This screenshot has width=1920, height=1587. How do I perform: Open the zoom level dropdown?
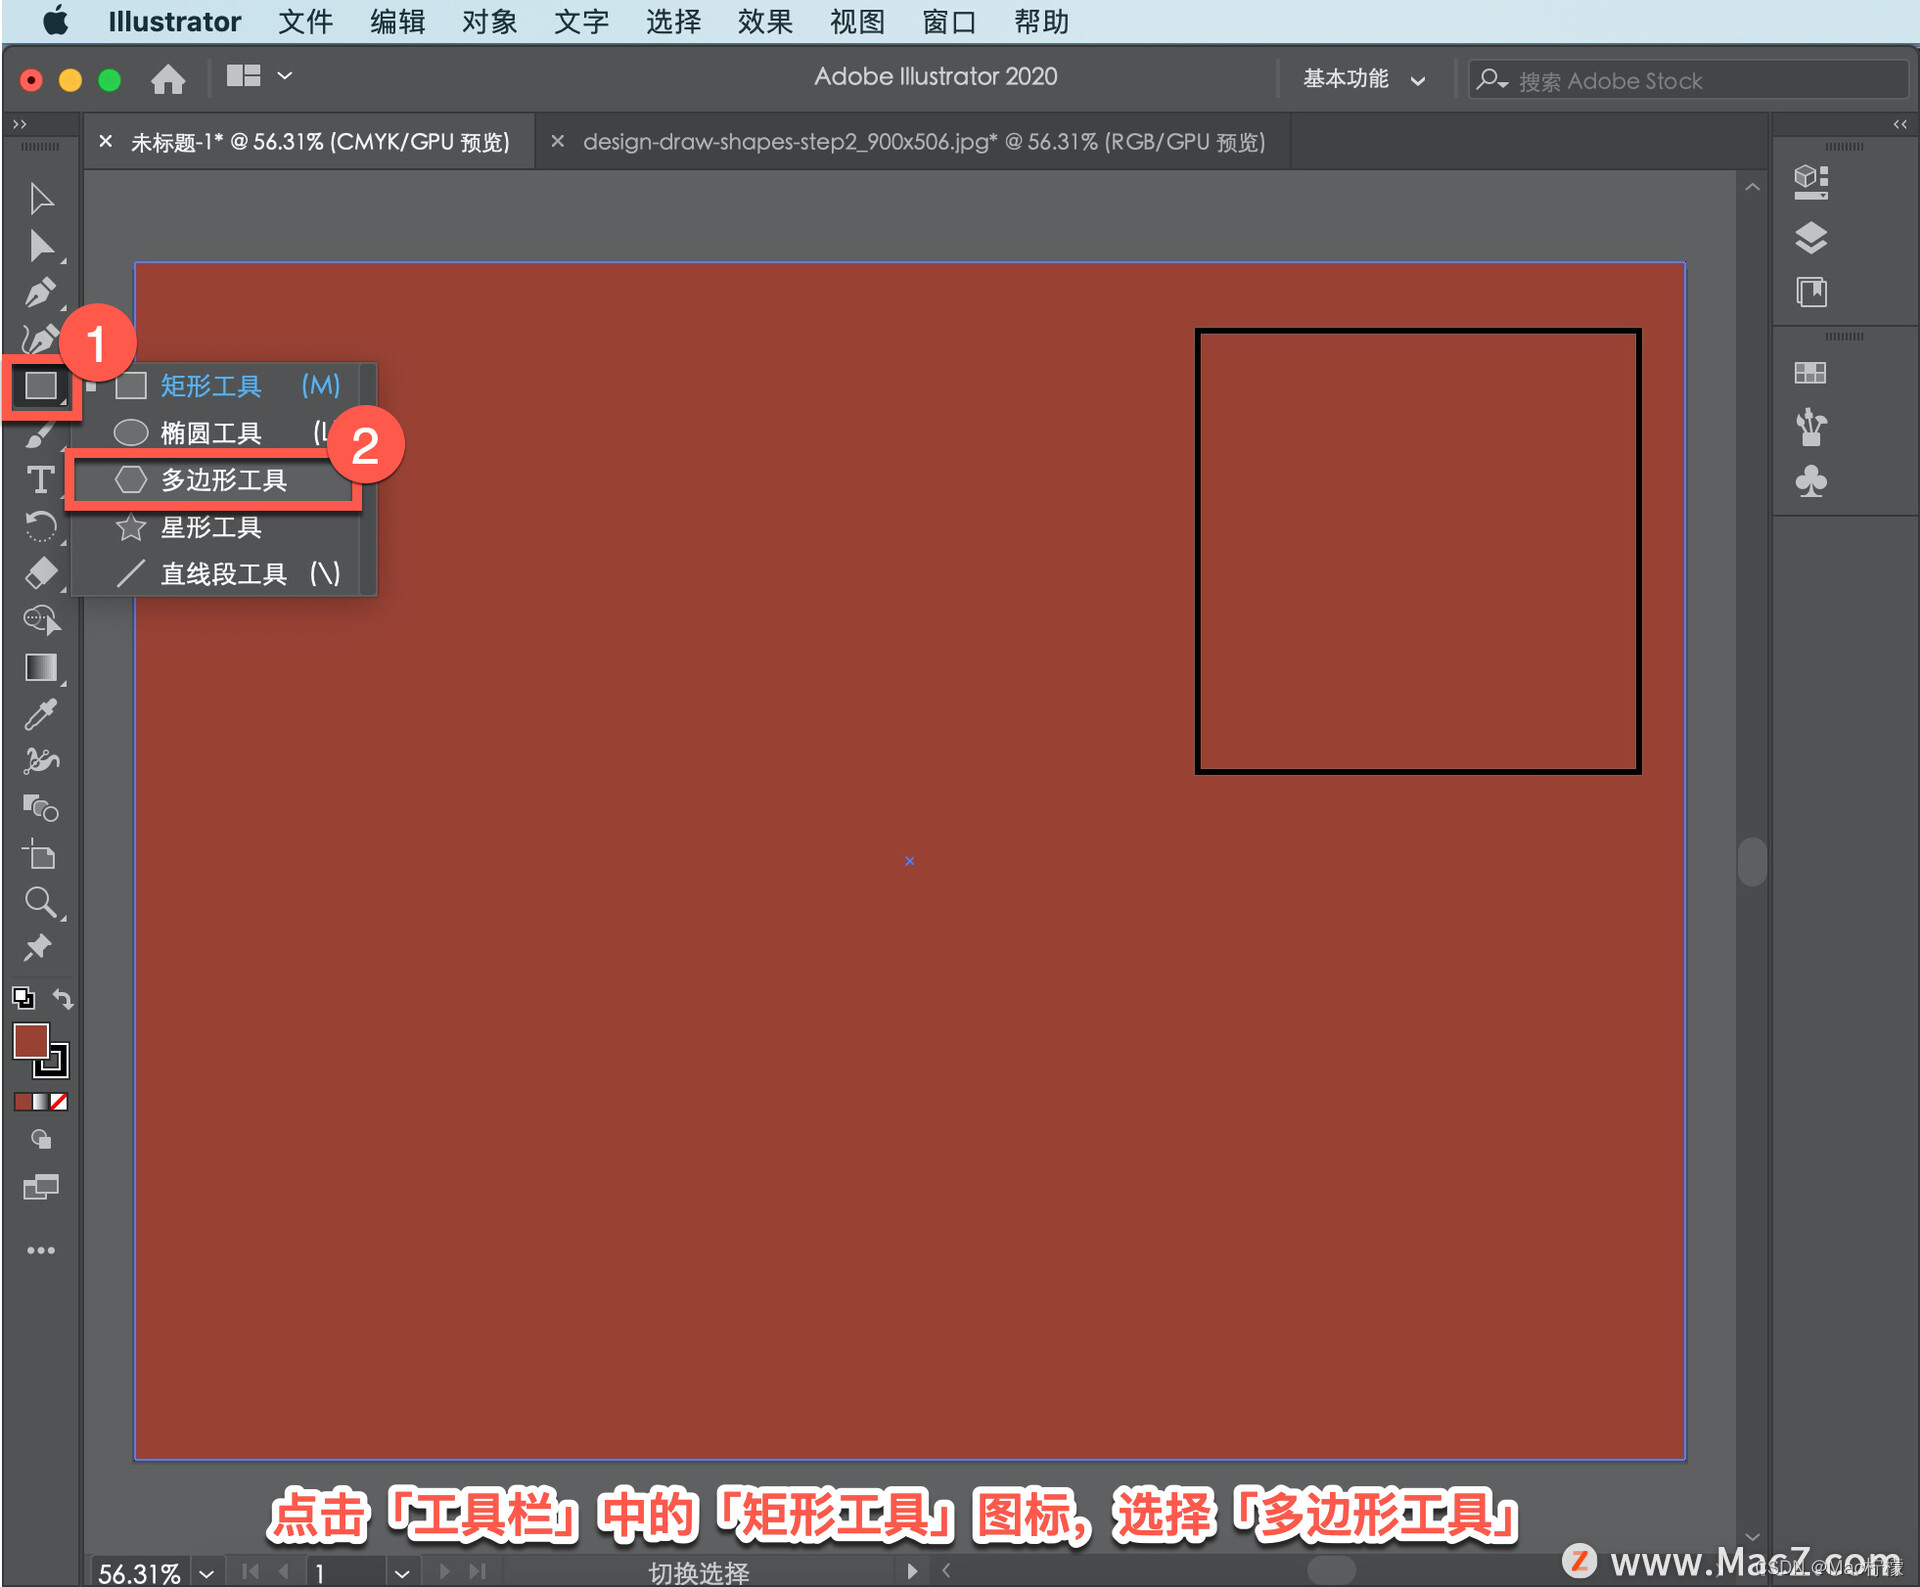(207, 1572)
